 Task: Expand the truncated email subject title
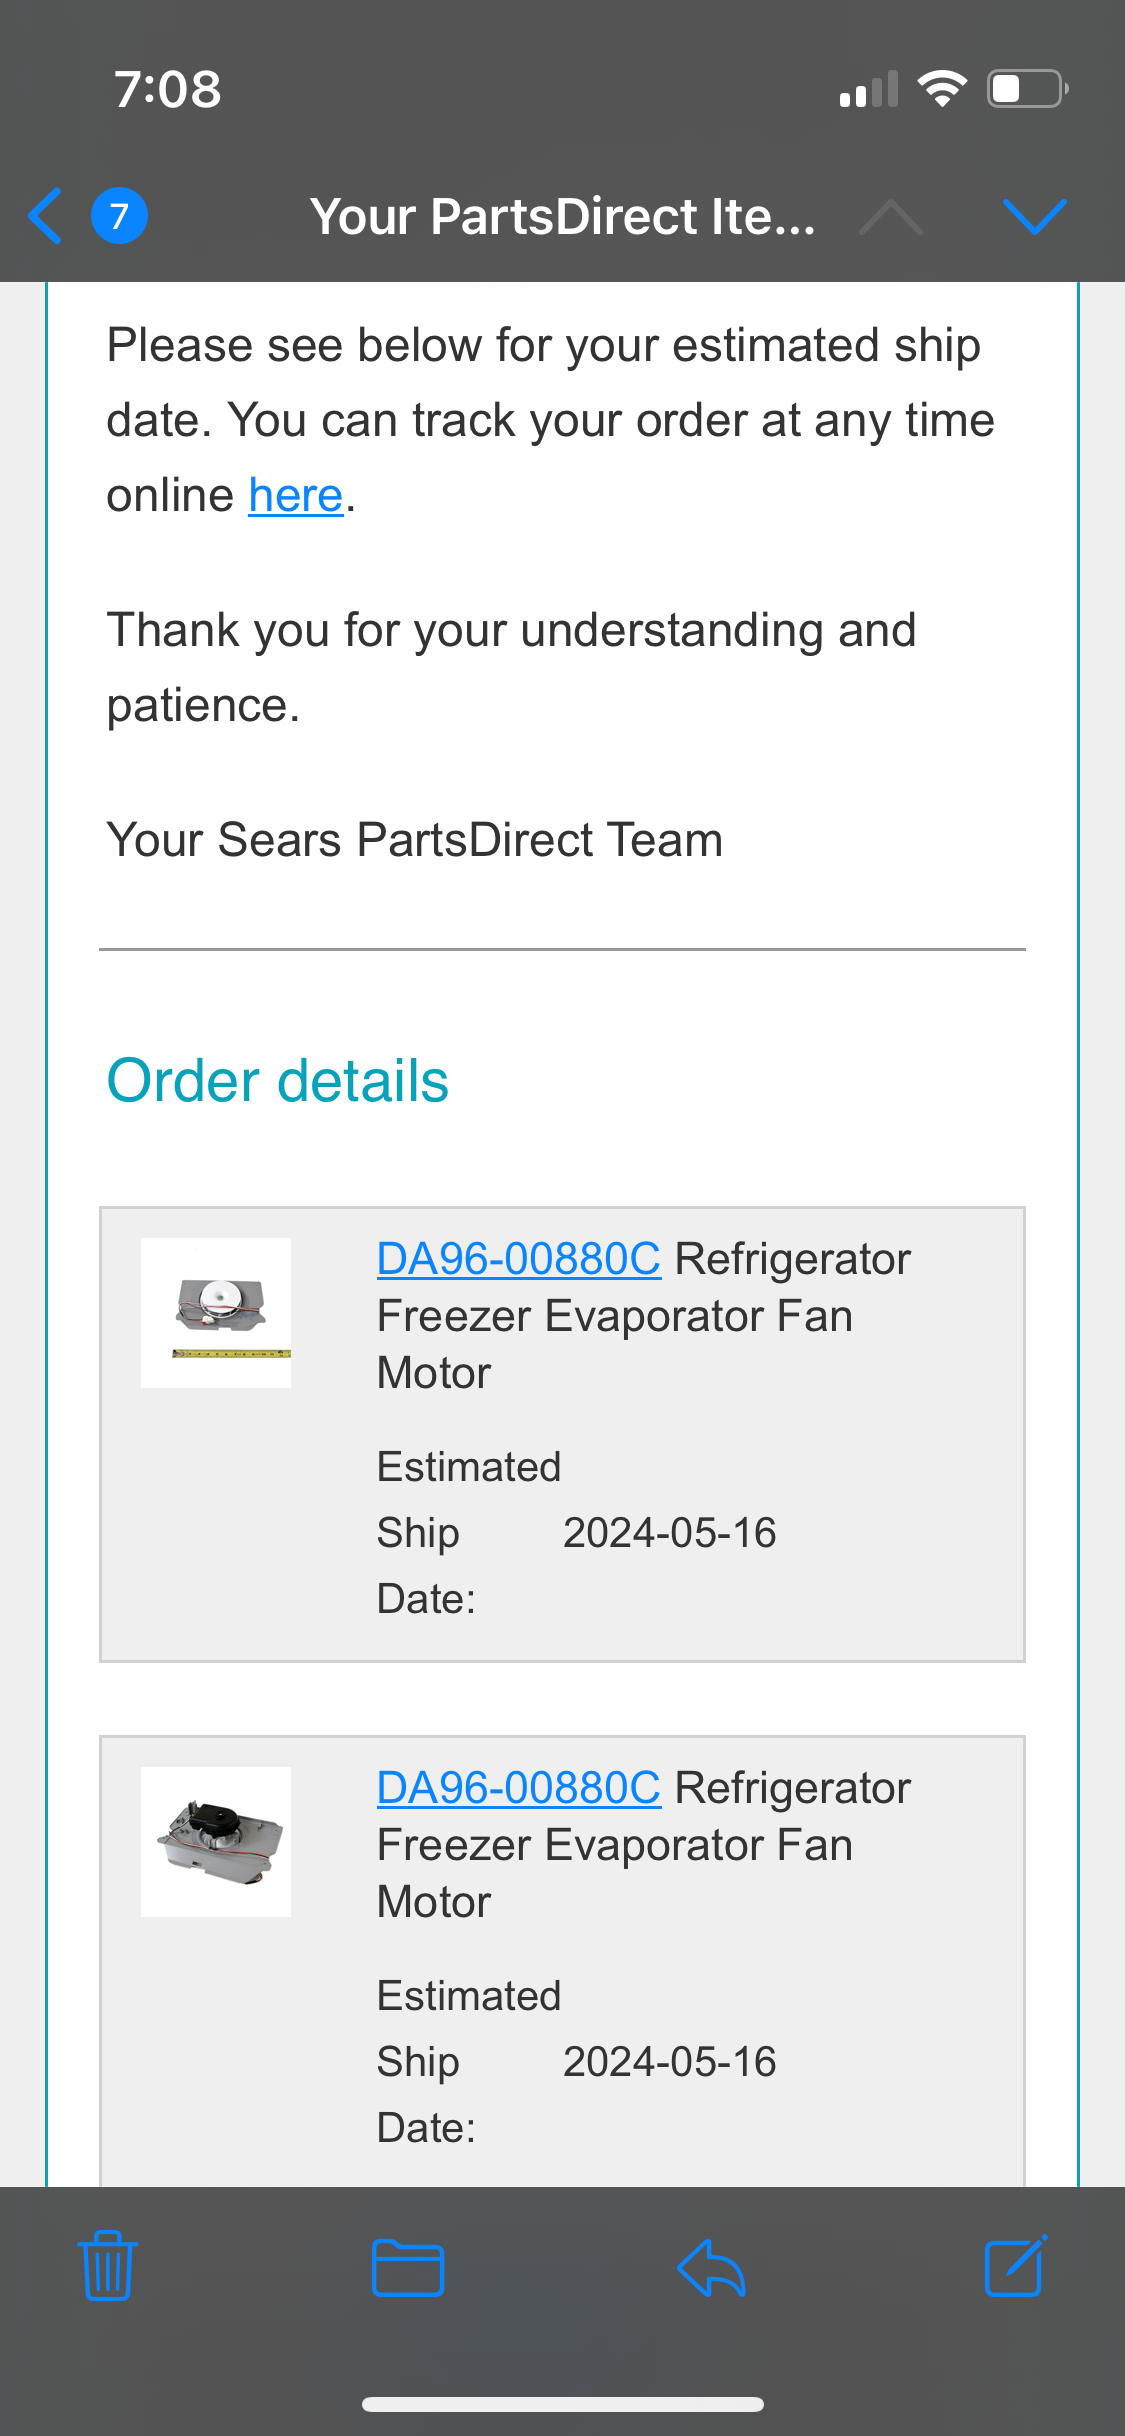[563, 216]
